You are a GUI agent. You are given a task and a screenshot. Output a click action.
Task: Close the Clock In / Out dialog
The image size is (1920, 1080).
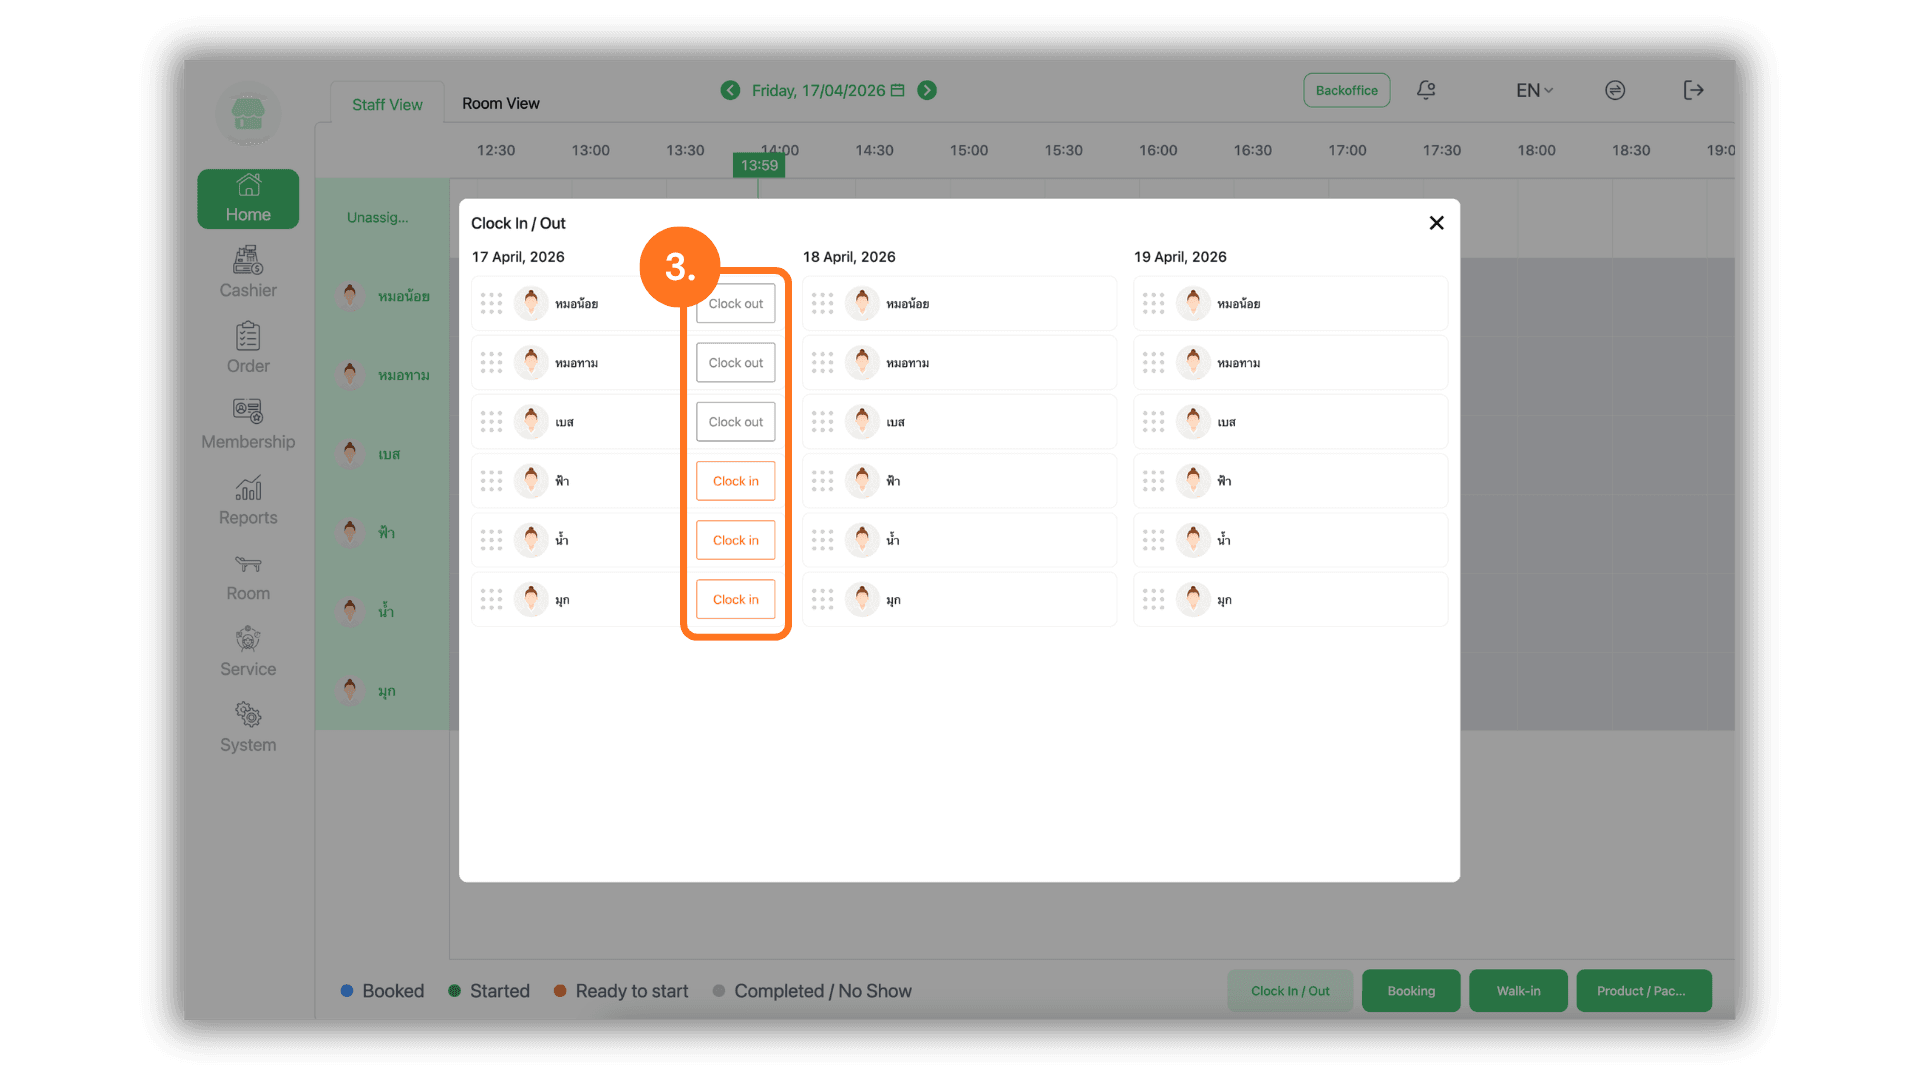click(1436, 223)
